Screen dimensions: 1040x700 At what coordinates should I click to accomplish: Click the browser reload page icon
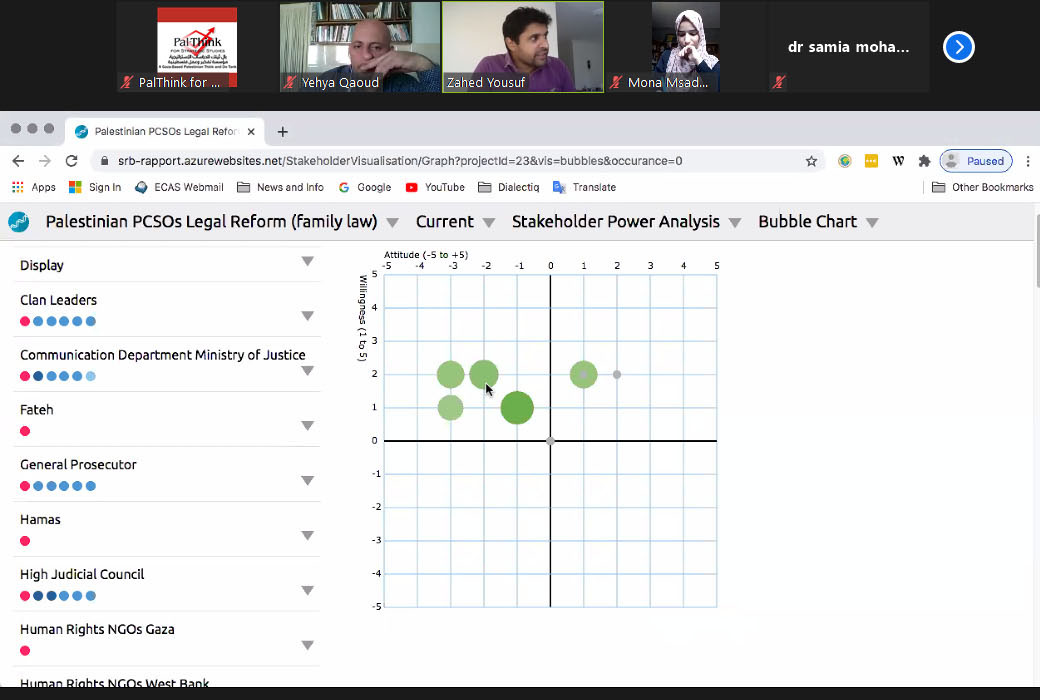coord(71,161)
